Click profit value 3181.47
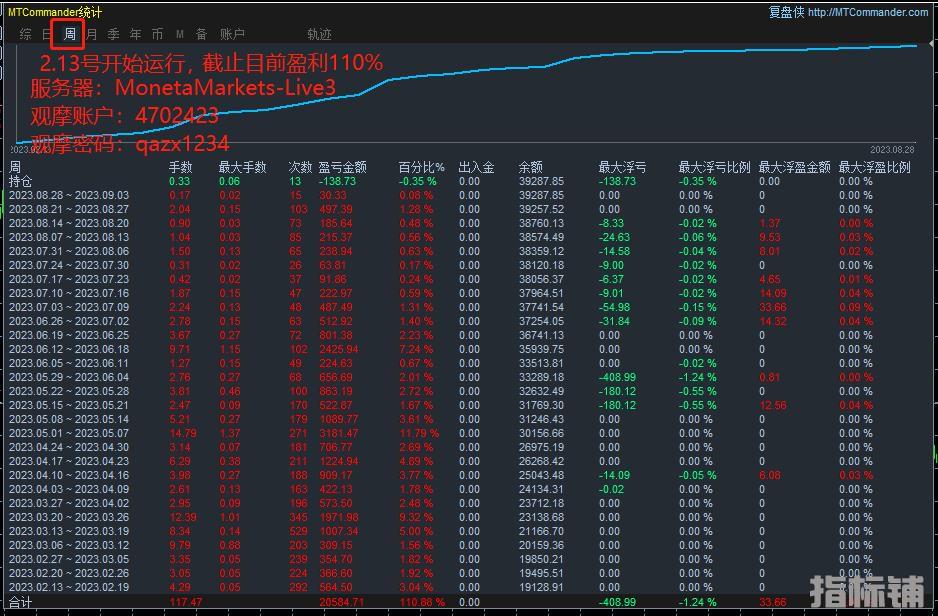 pos(339,433)
